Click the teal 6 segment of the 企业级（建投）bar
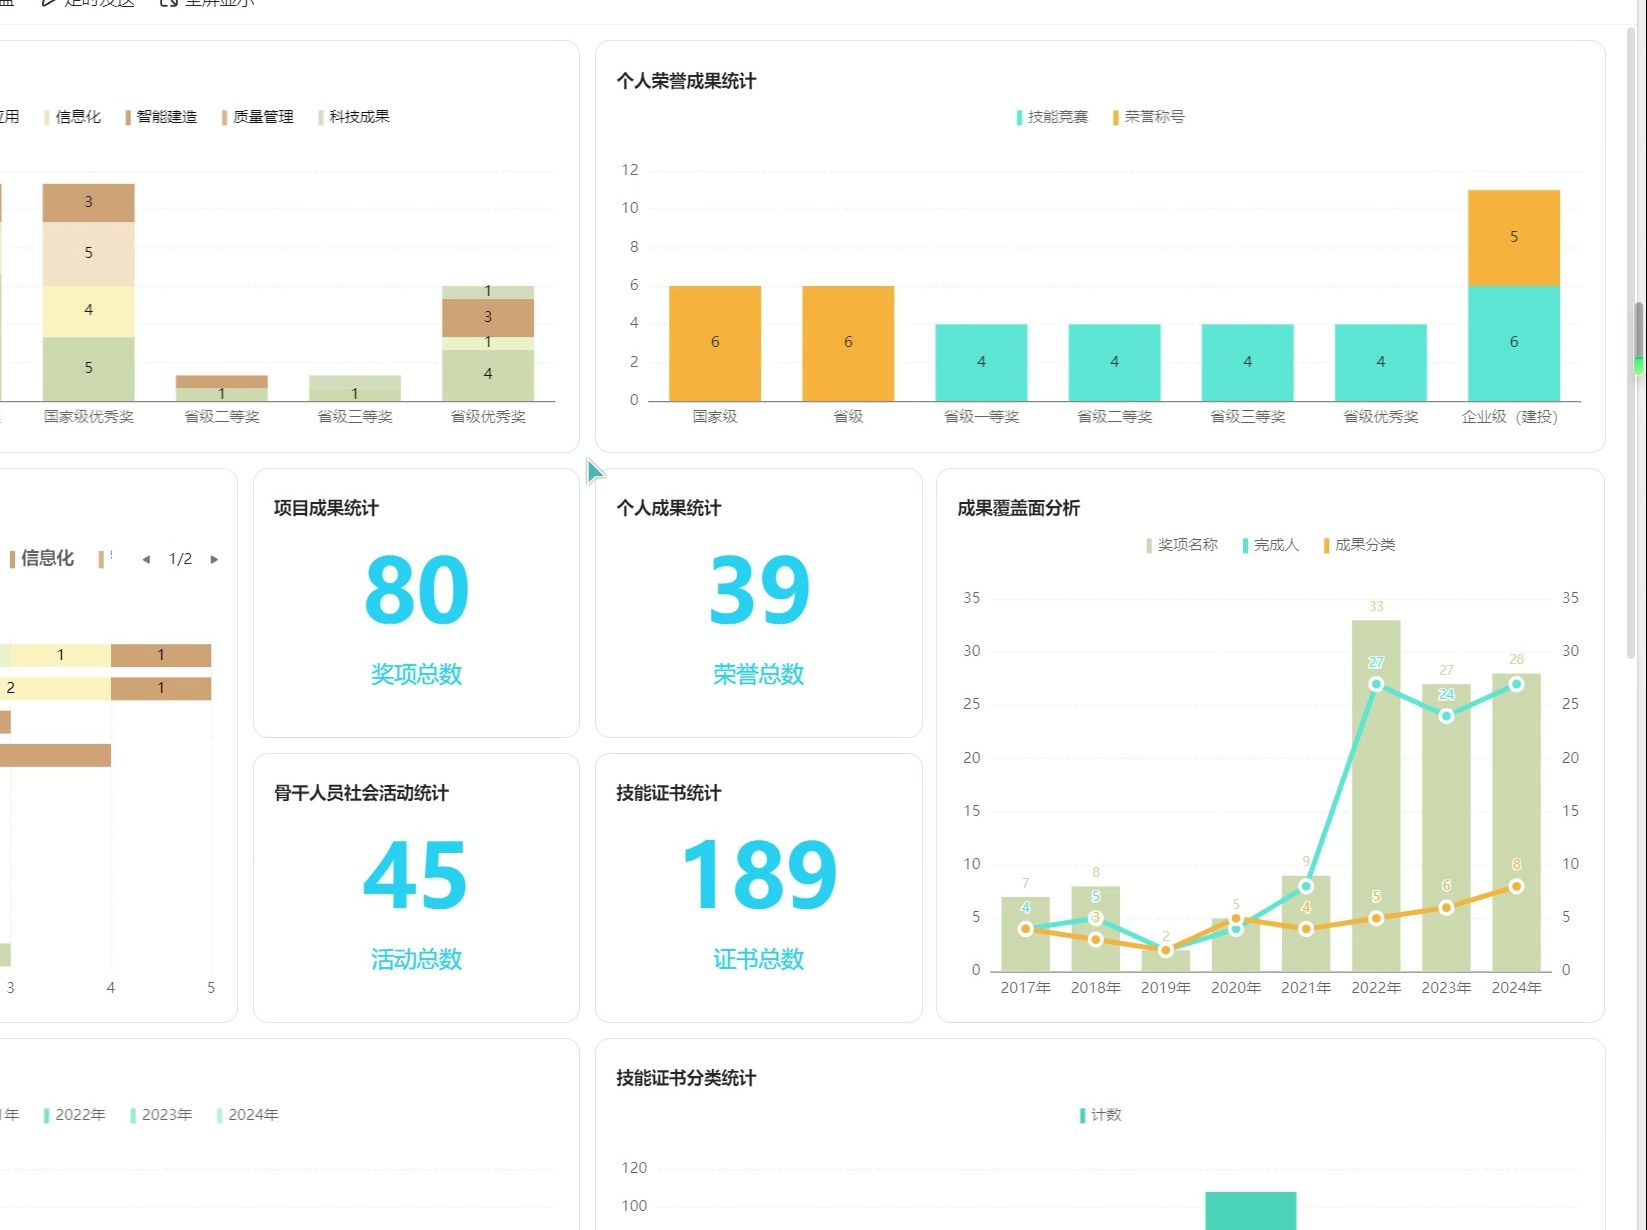Viewport: 1647px width, 1230px height. click(1513, 343)
